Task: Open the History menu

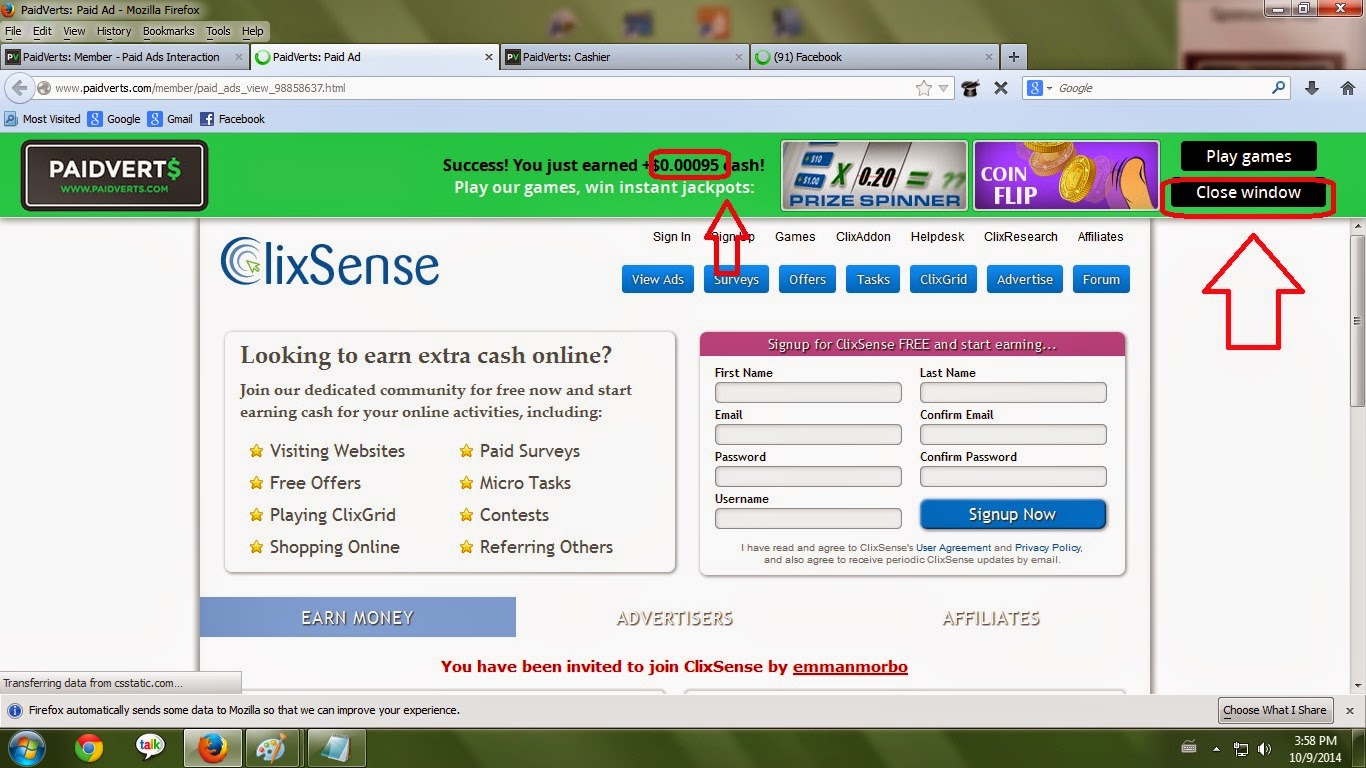Action: coord(114,31)
